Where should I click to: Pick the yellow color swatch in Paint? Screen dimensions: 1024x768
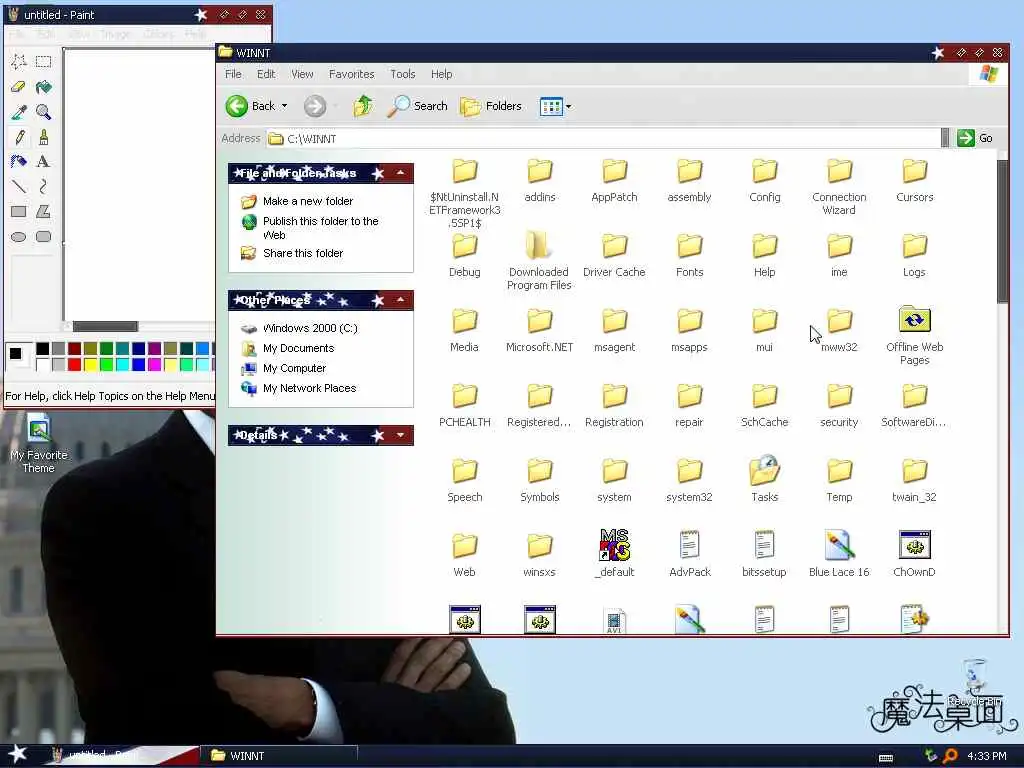(90, 364)
